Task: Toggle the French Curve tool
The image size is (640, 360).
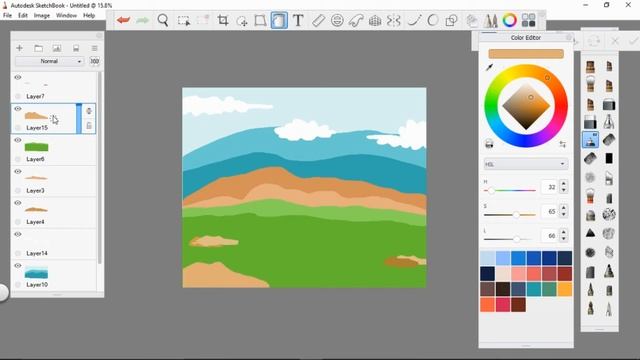Action: click(356, 20)
